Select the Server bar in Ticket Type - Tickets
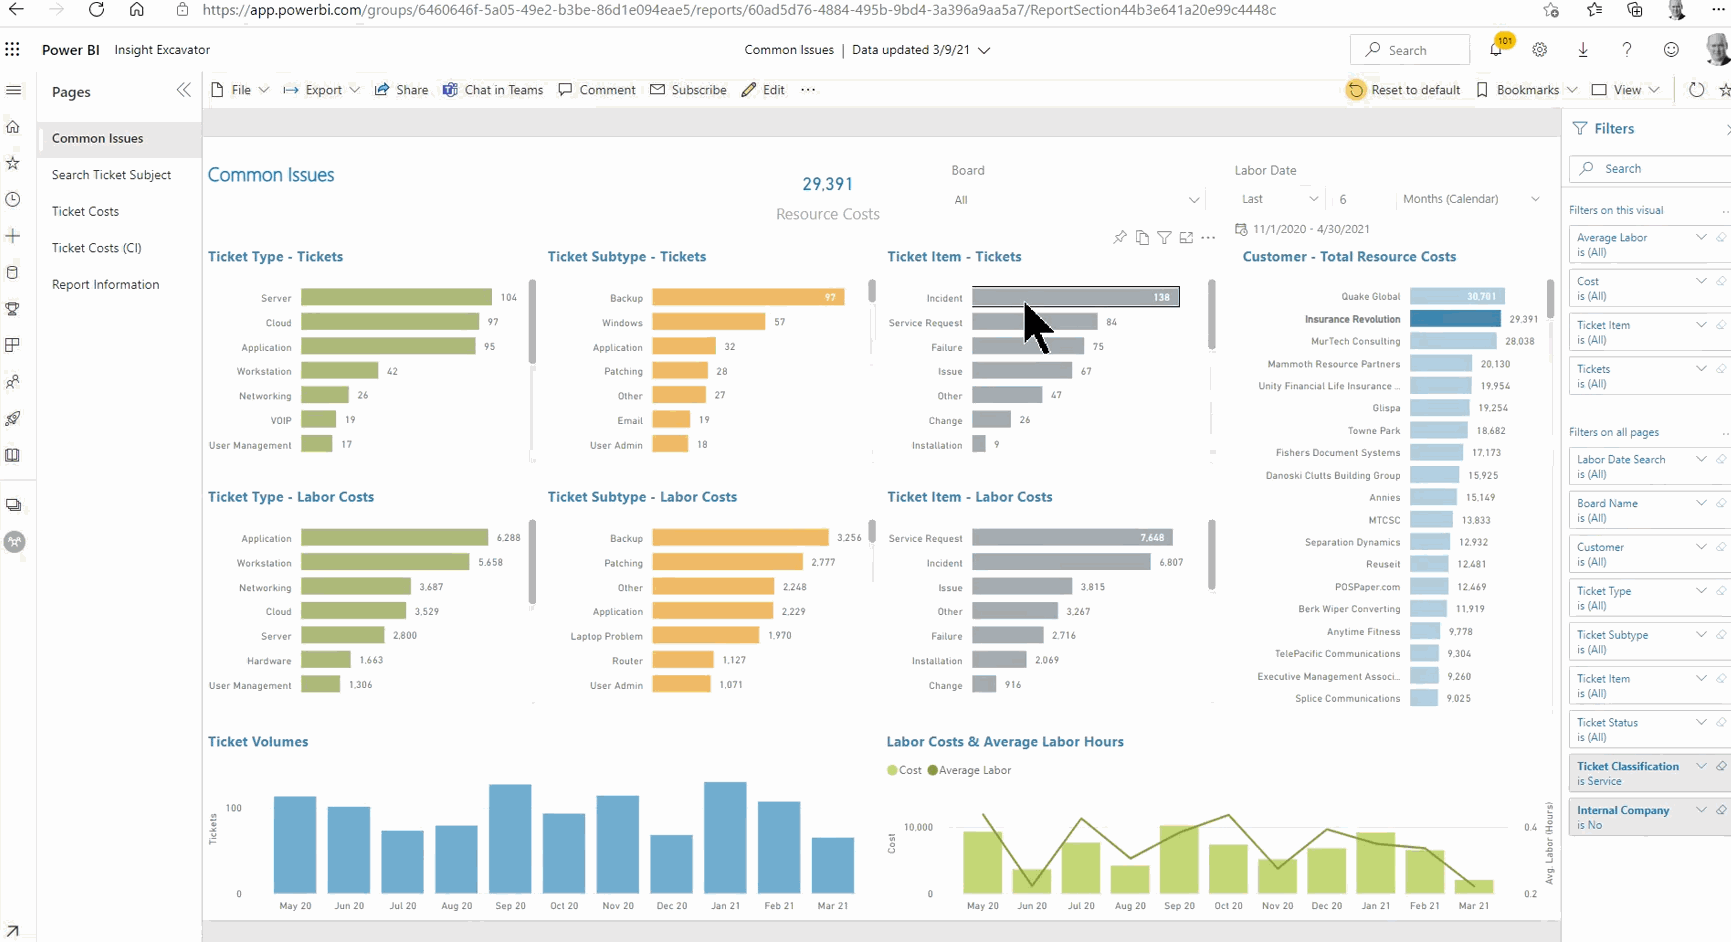 396,297
